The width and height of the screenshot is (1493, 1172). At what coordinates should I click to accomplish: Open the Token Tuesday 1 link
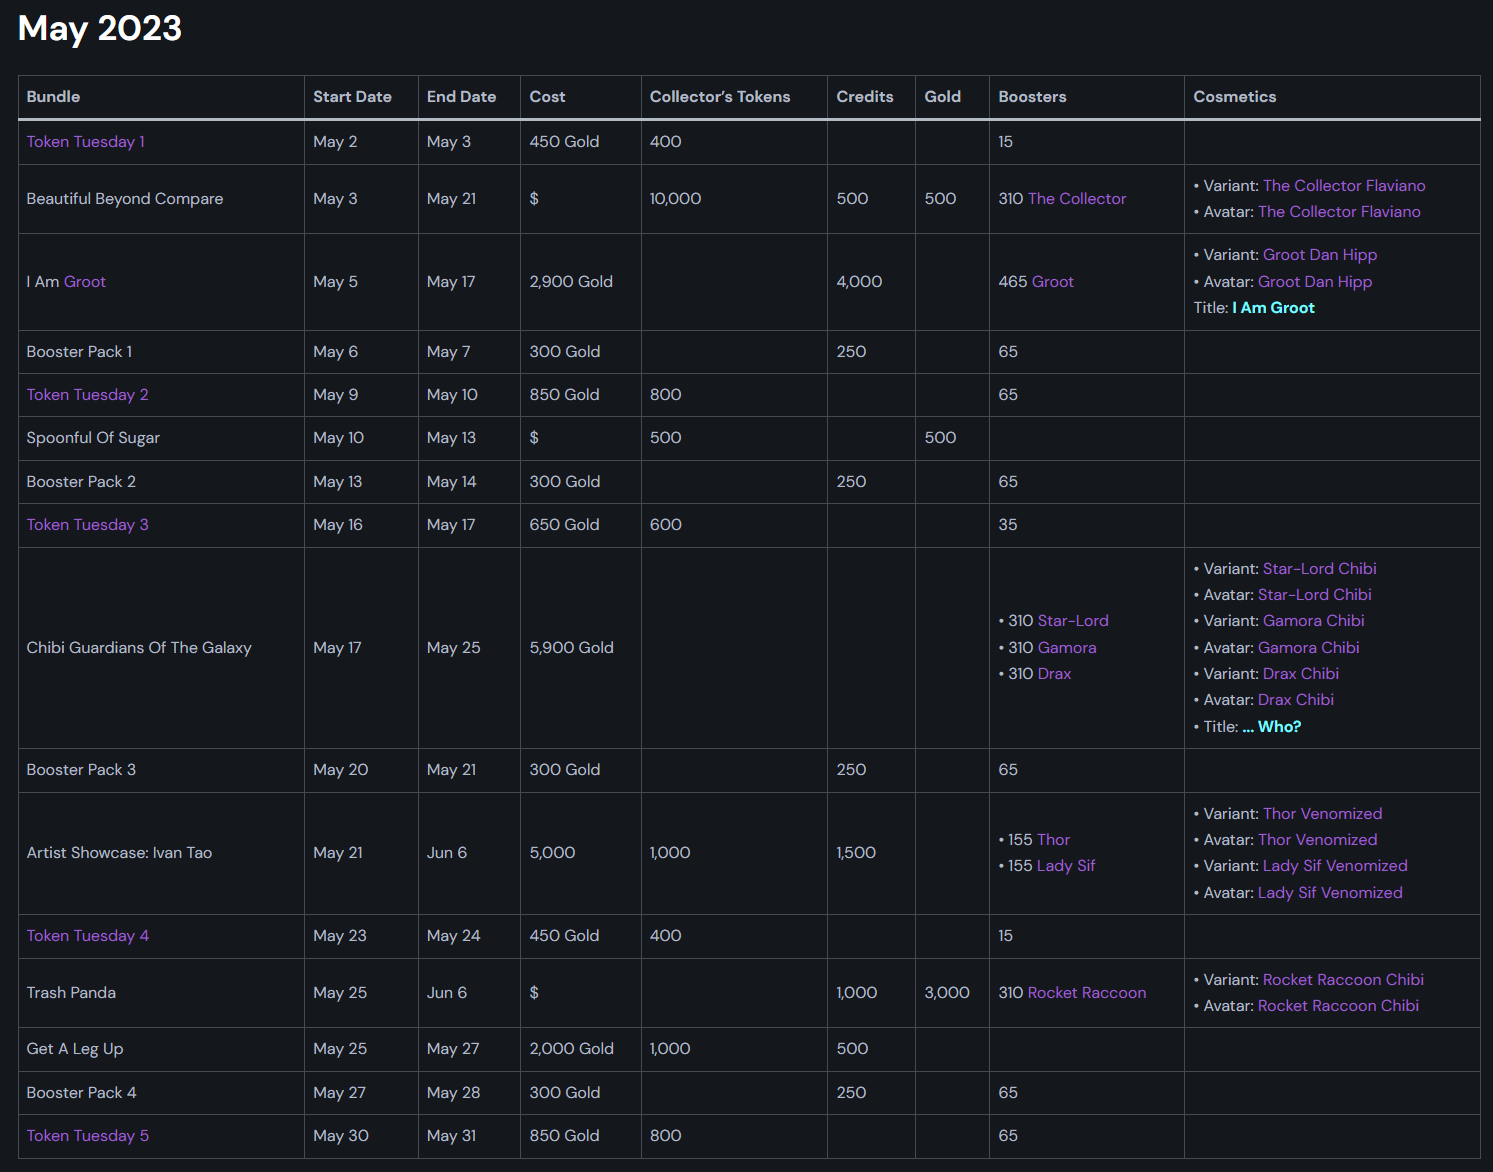click(x=85, y=142)
